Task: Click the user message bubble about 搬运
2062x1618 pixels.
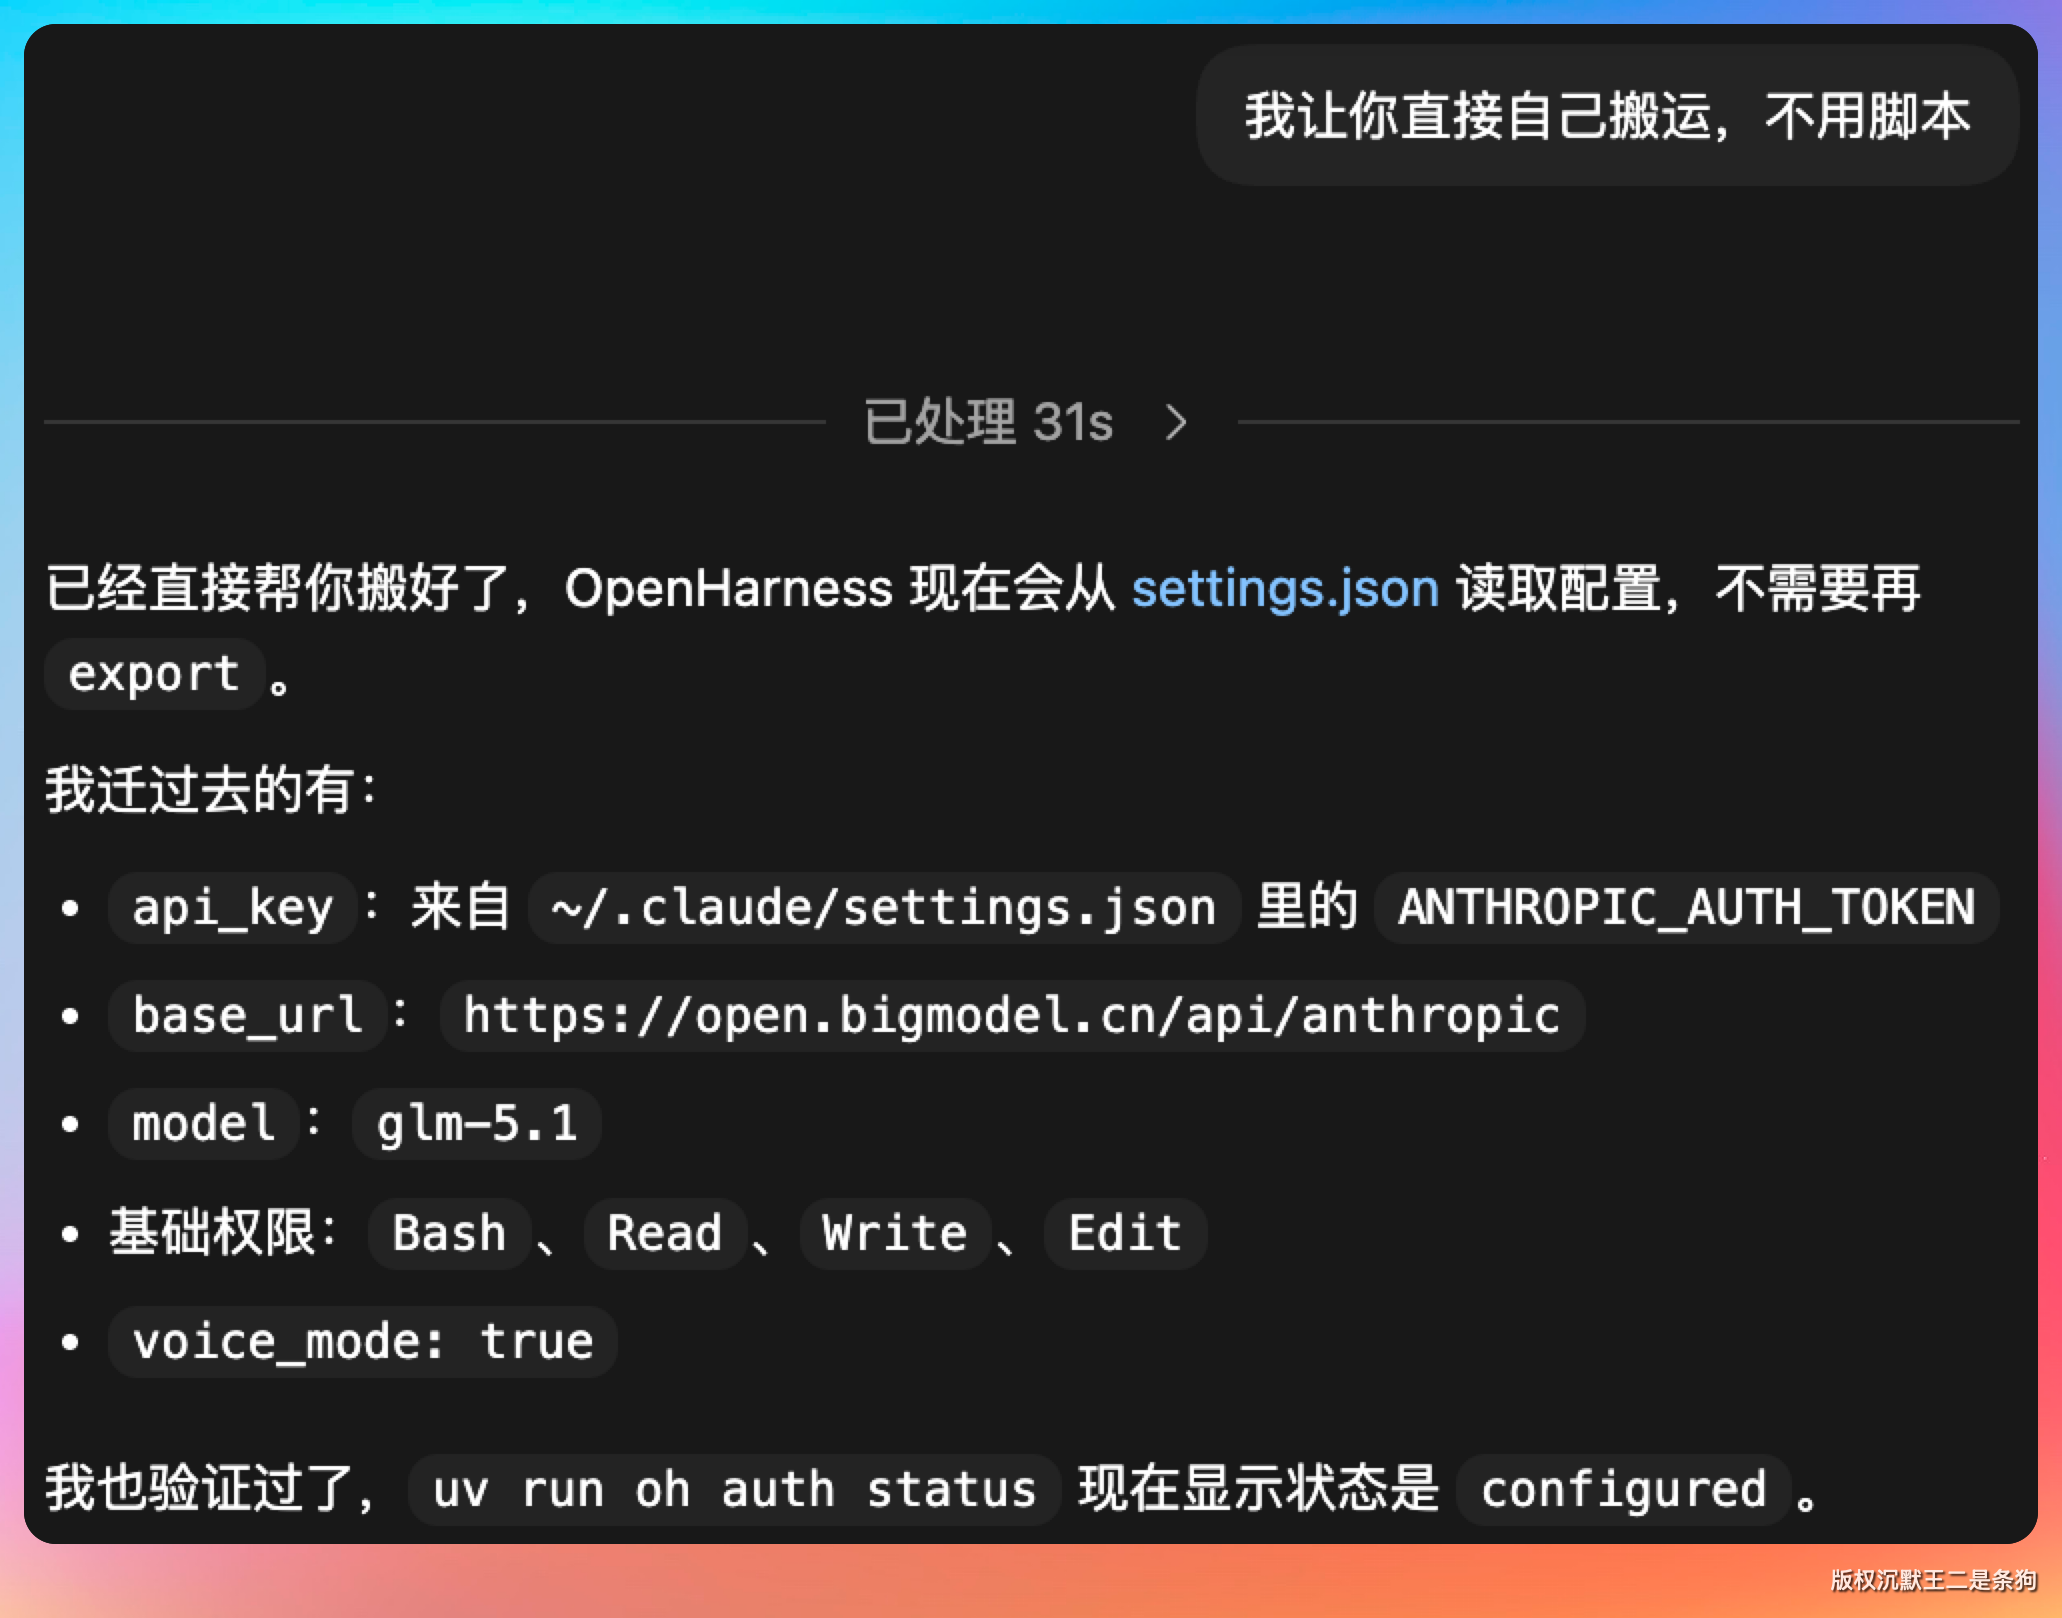Action: tap(1606, 116)
